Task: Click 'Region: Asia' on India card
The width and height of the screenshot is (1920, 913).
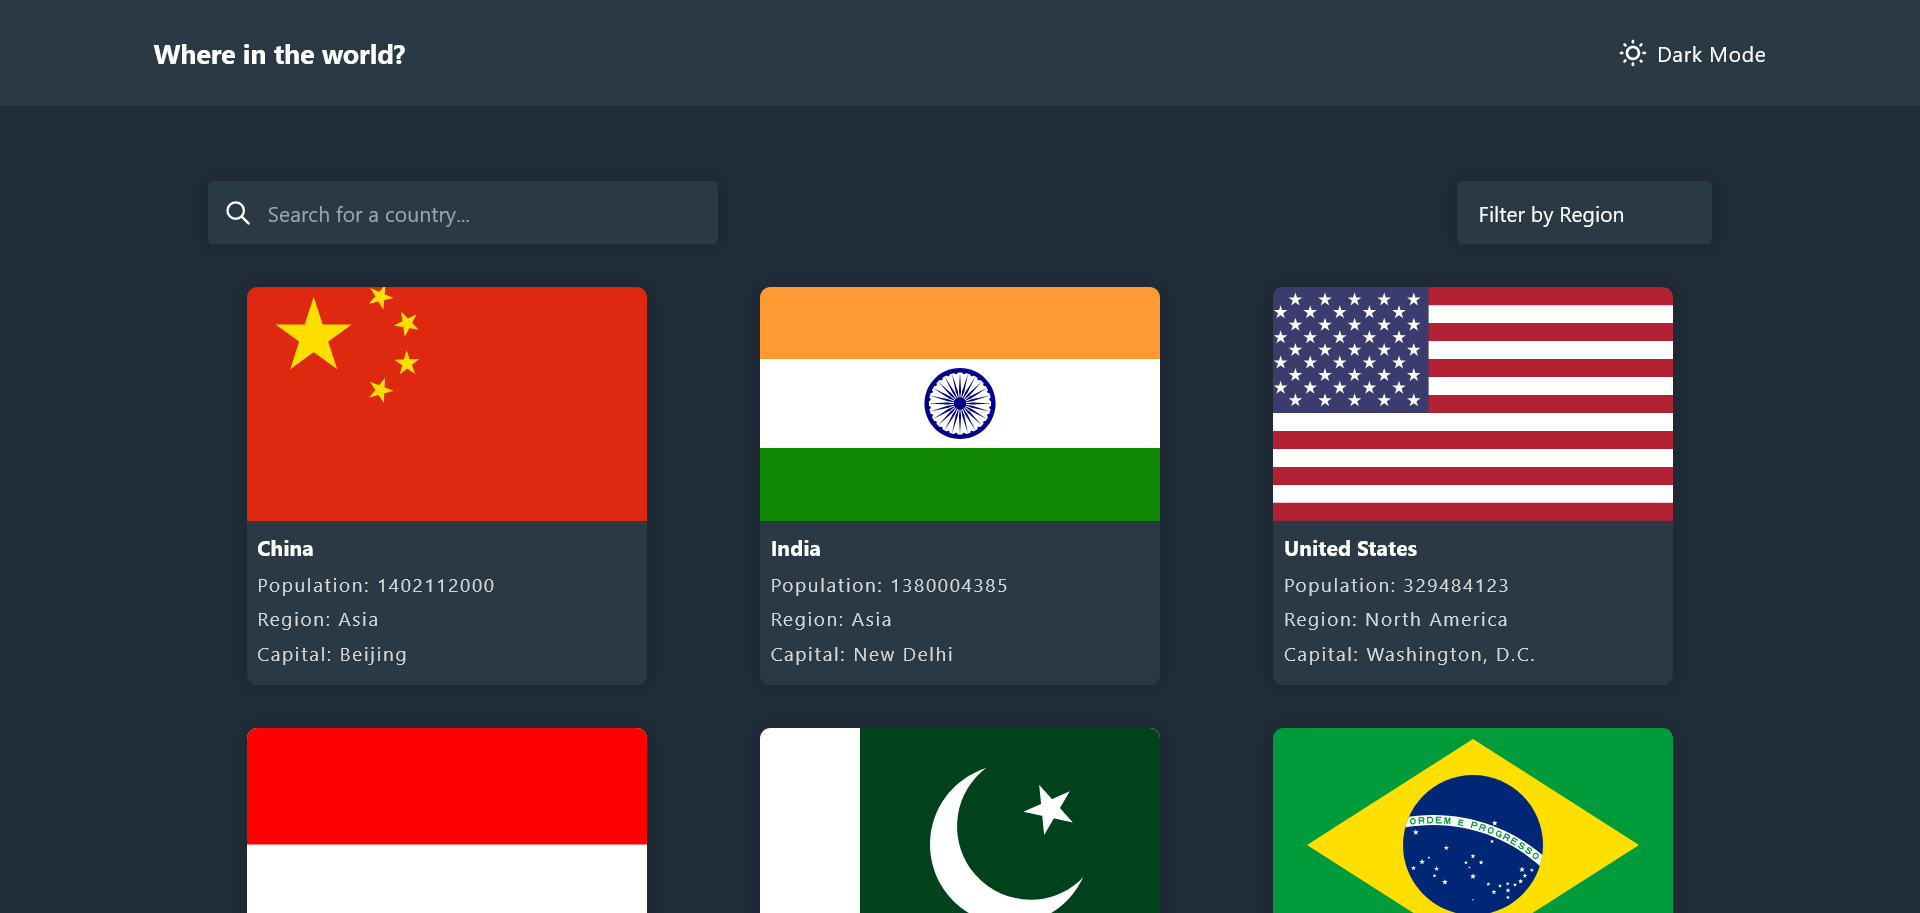Action: click(831, 620)
